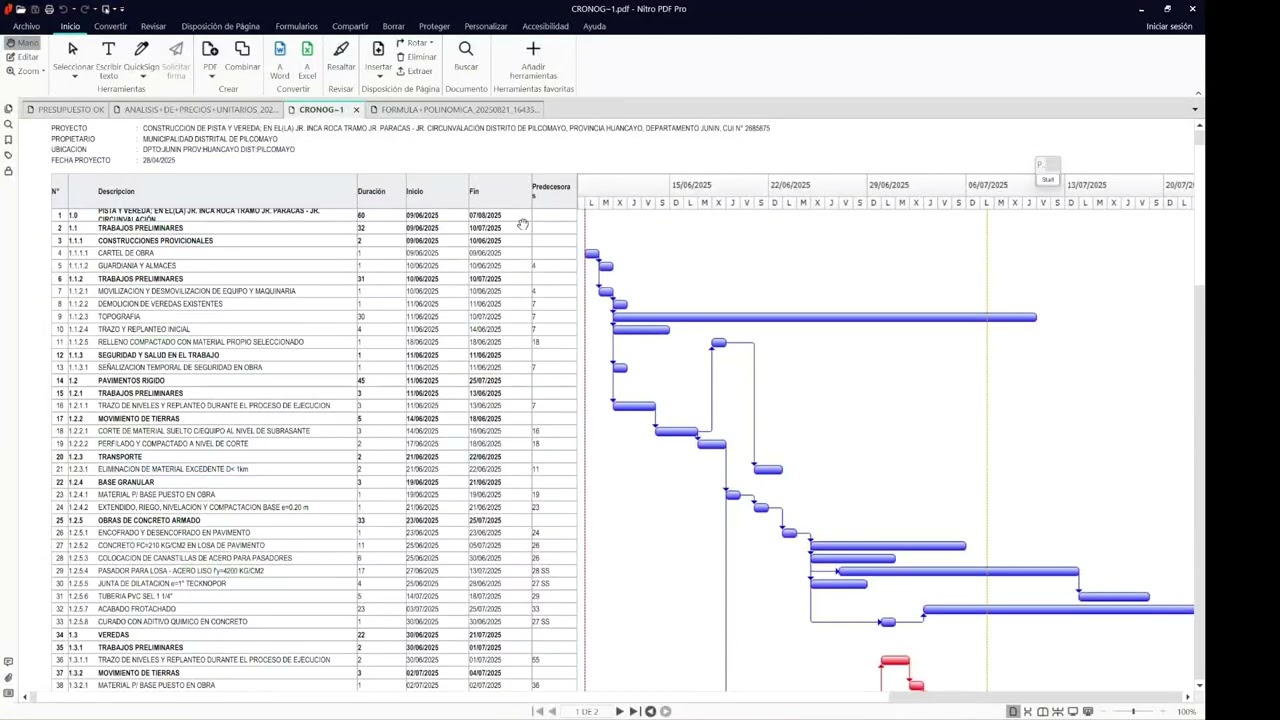Open the tags sidebar panel

coord(8,156)
